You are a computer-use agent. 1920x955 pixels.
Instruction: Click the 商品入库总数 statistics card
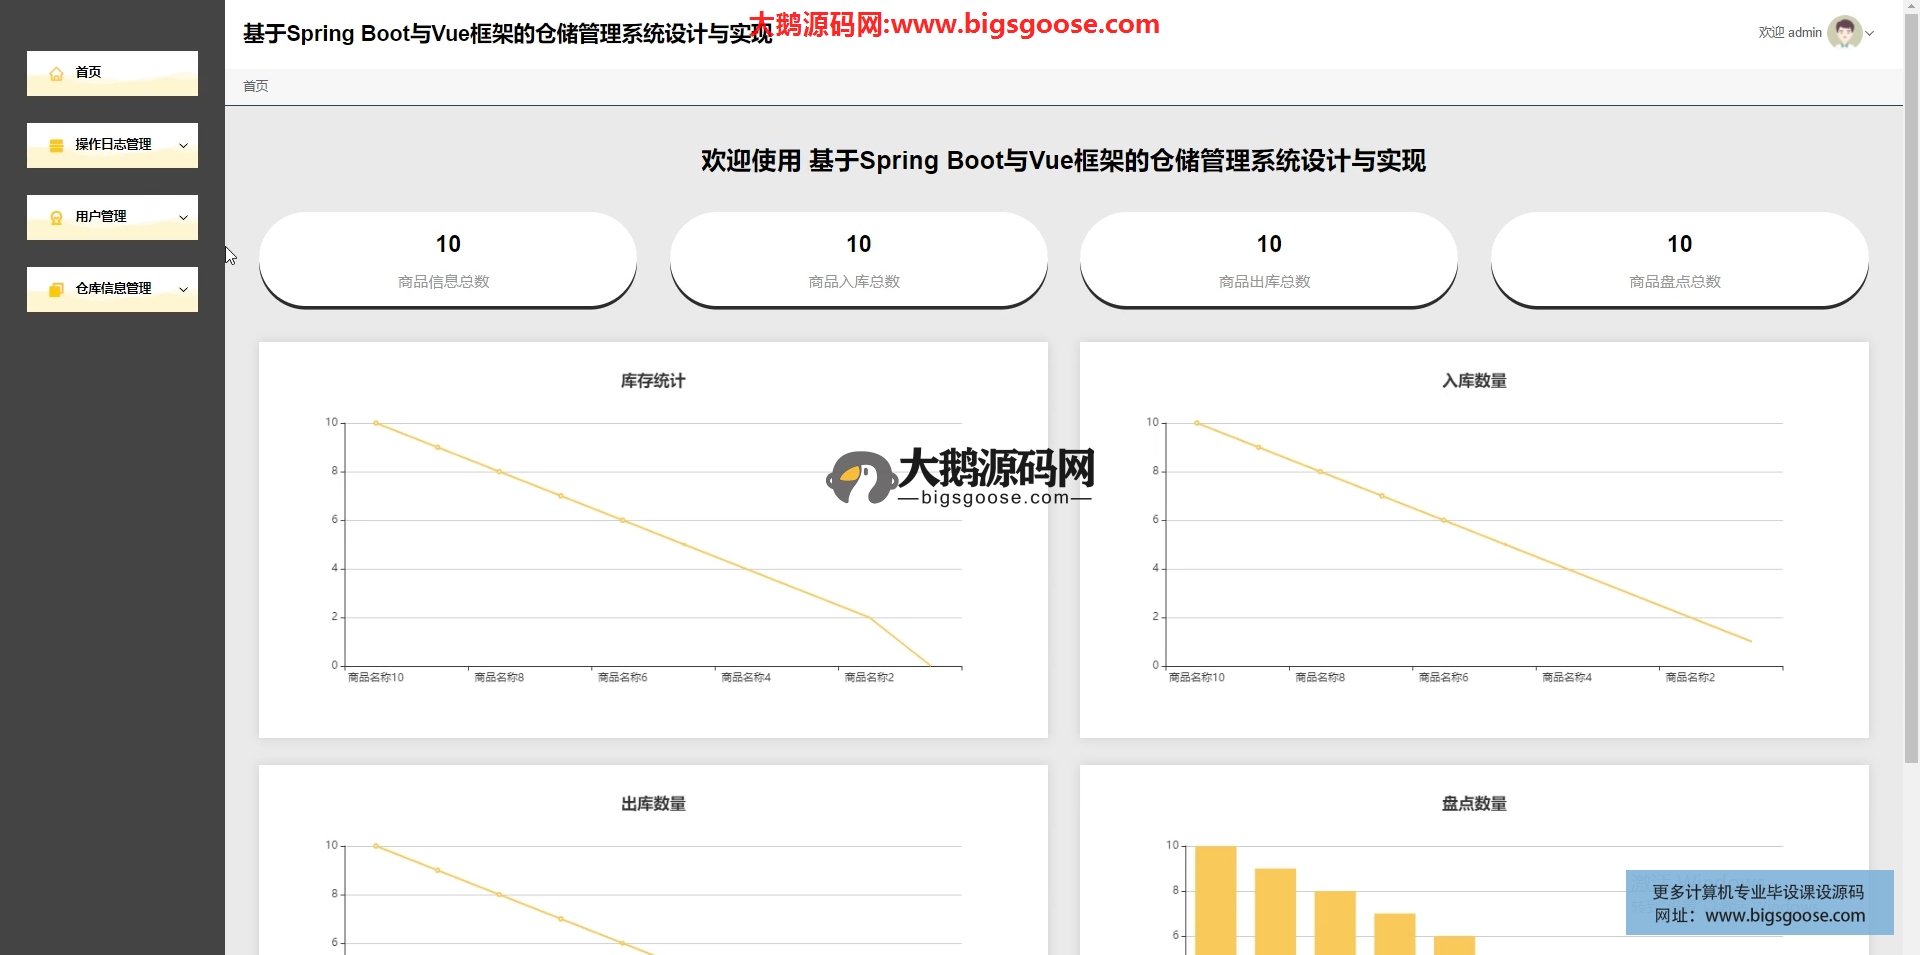(858, 259)
